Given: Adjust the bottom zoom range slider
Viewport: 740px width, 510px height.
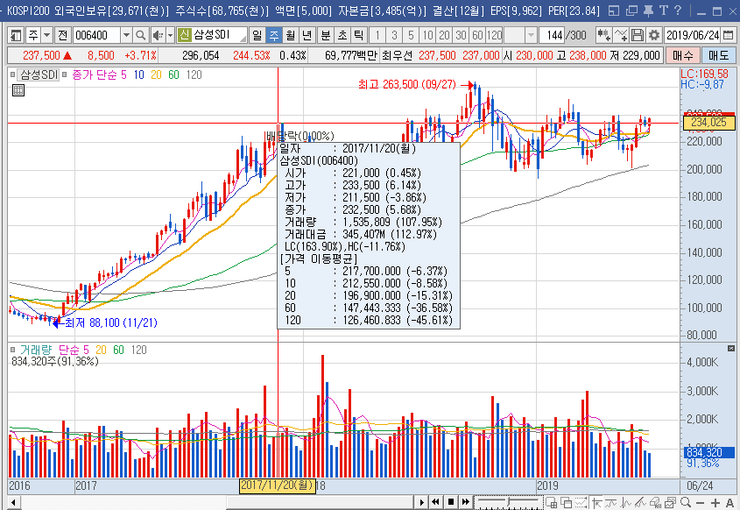Looking at the screenshot, I should (x=508, y=502).
